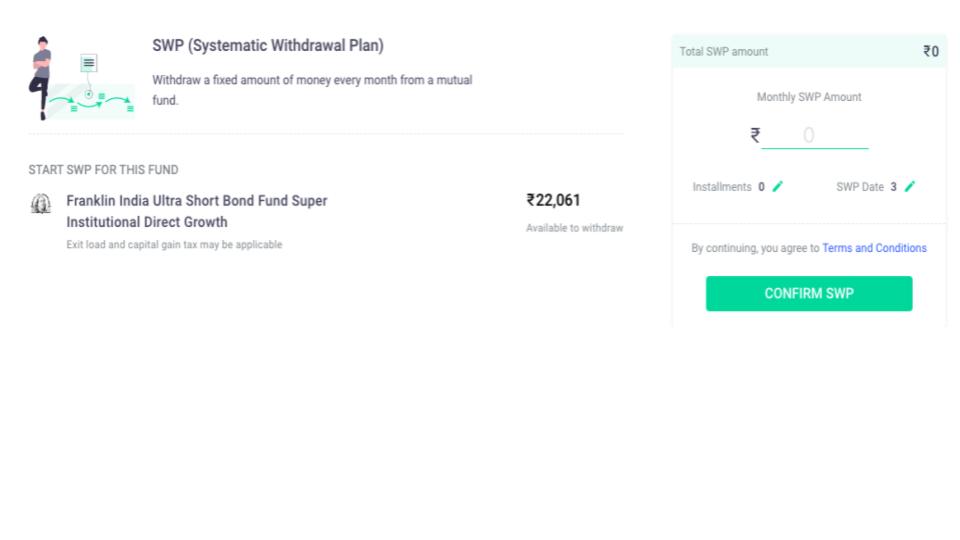Click the SWP illustration with standing person

(x=81, y=78)
